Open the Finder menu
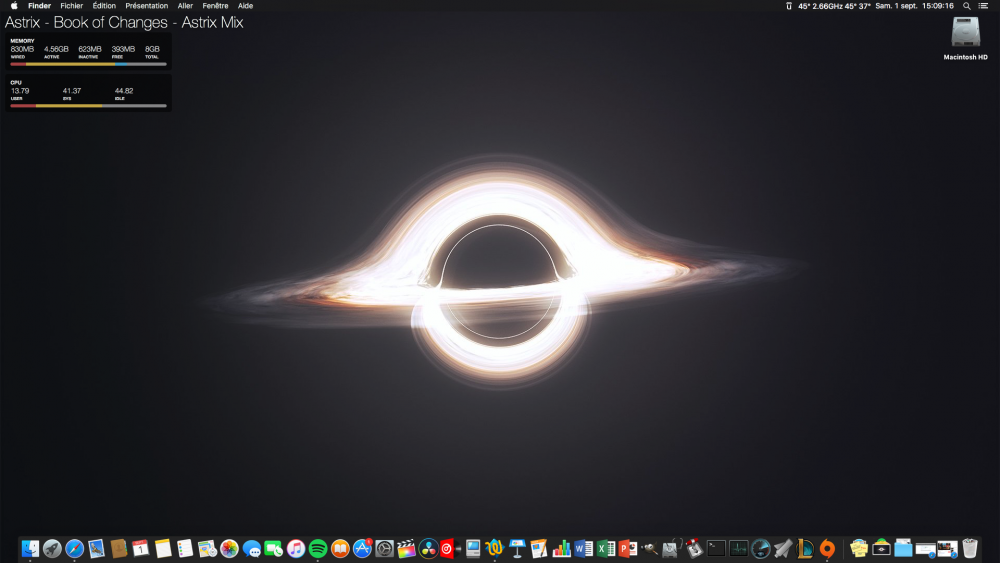1000x563 pixels. [x=40, y=6]
